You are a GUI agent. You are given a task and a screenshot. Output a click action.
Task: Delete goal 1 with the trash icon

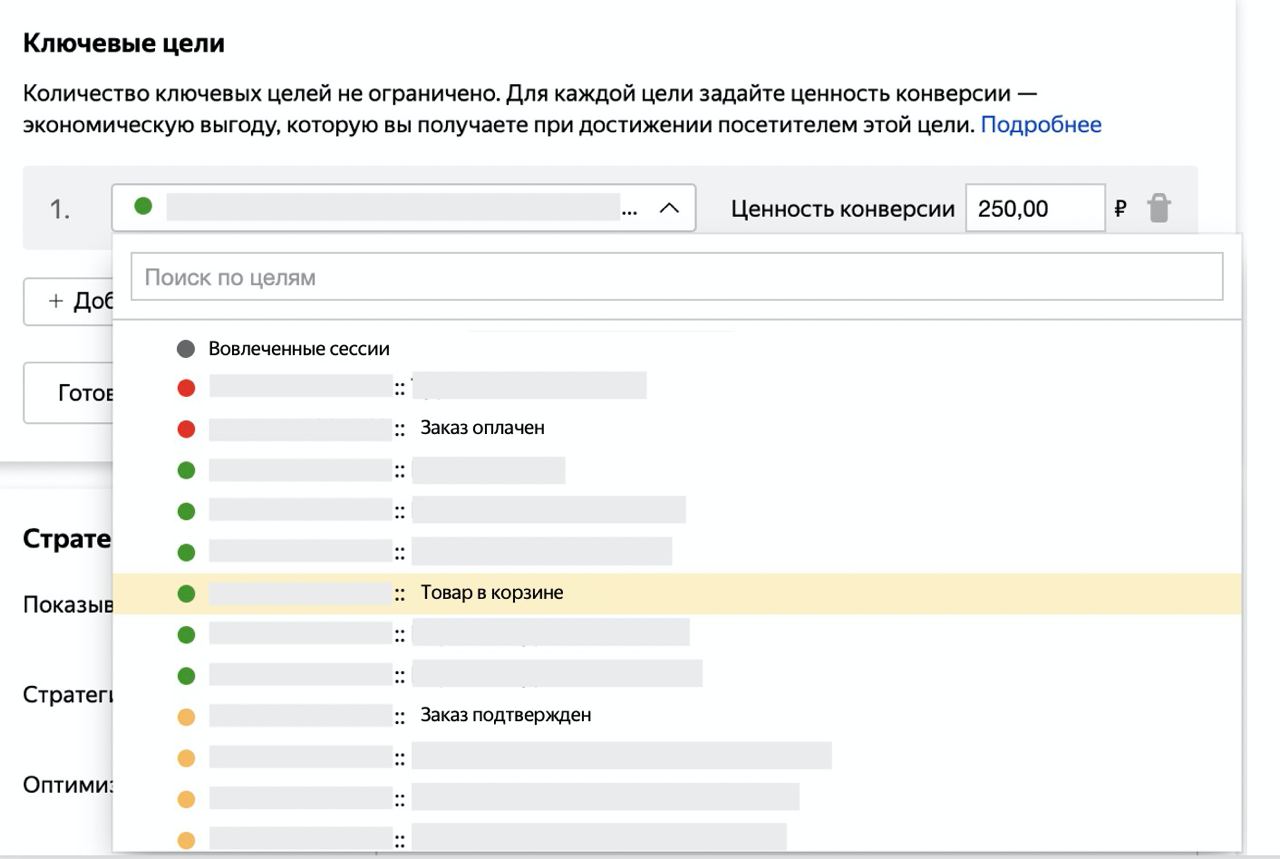tap(1158, 209)
